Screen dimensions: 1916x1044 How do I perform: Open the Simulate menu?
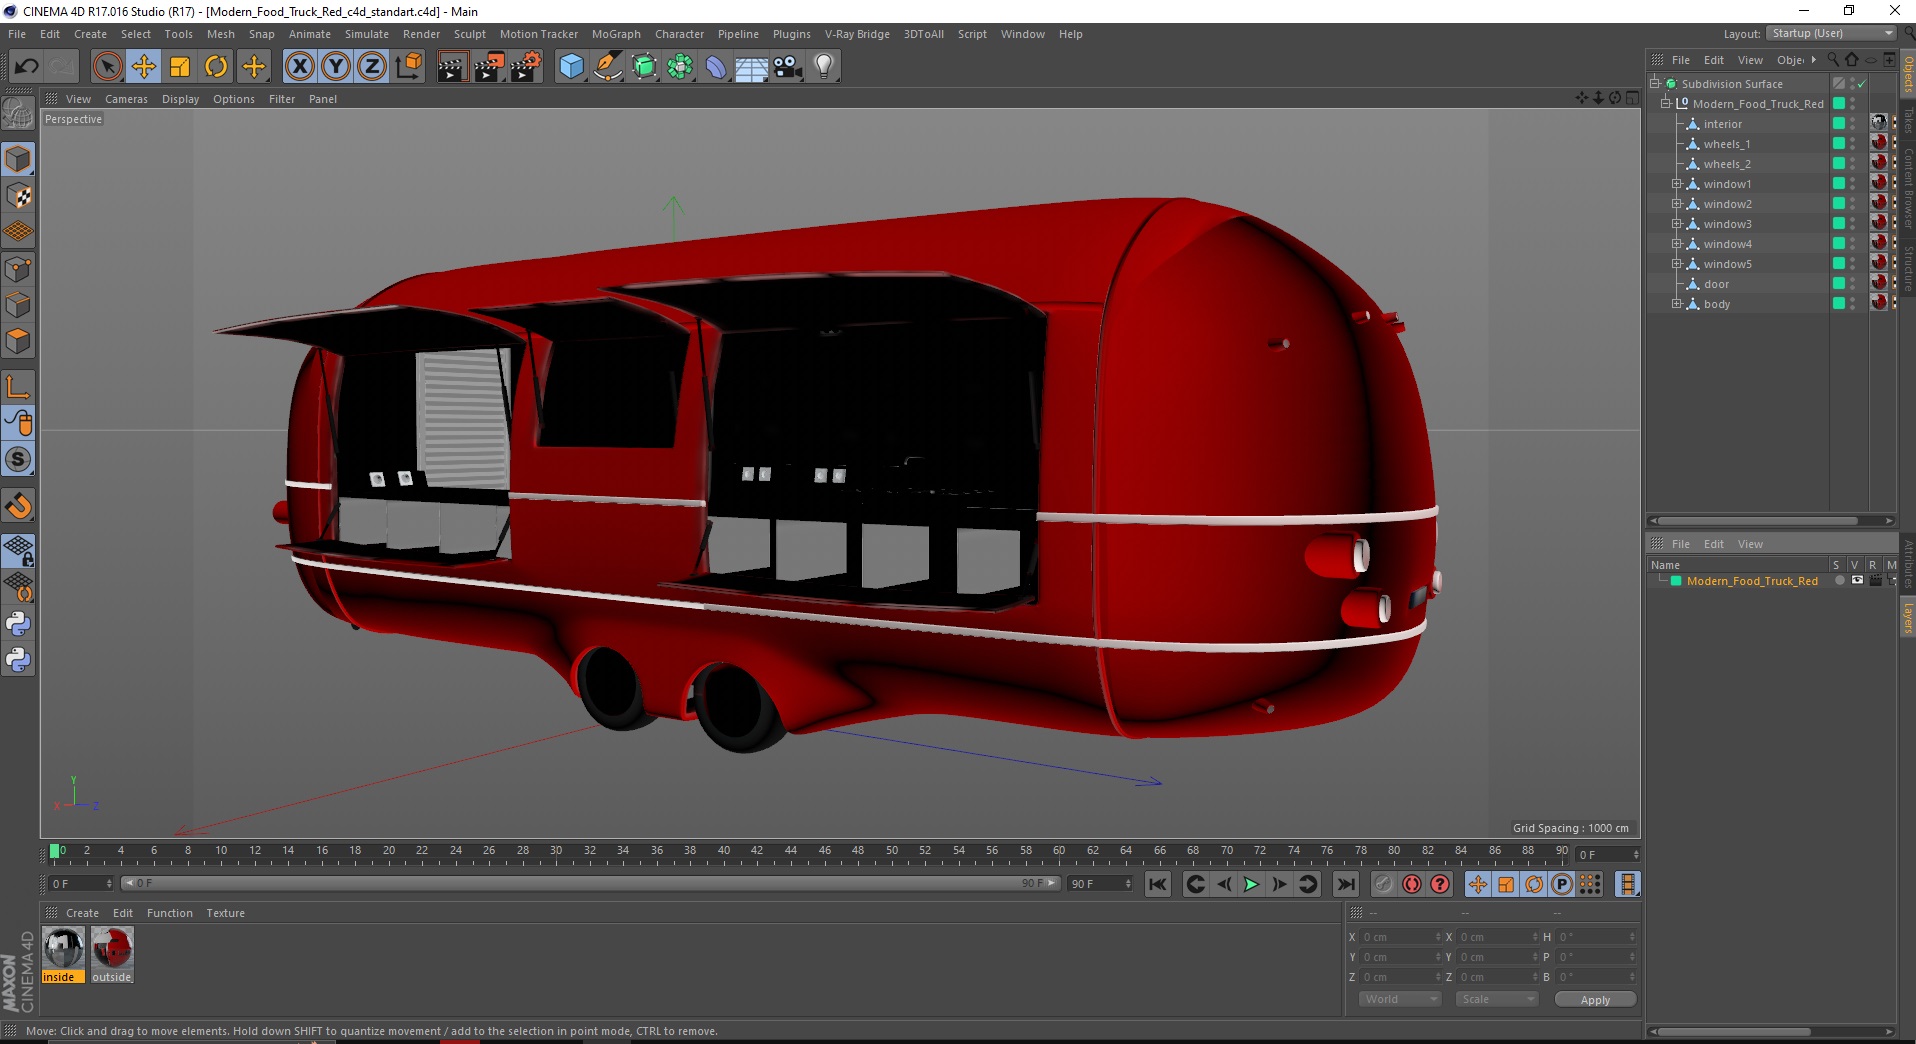coord(367,34)
